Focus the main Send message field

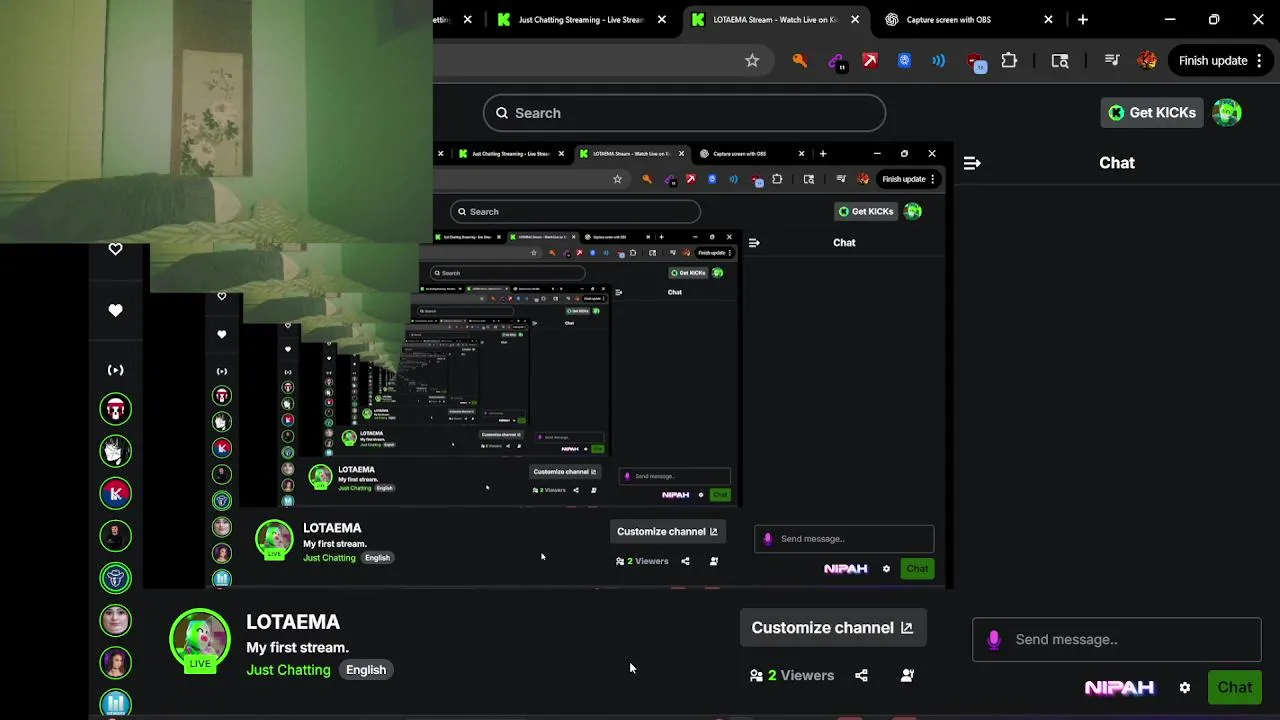[1116, 640]
